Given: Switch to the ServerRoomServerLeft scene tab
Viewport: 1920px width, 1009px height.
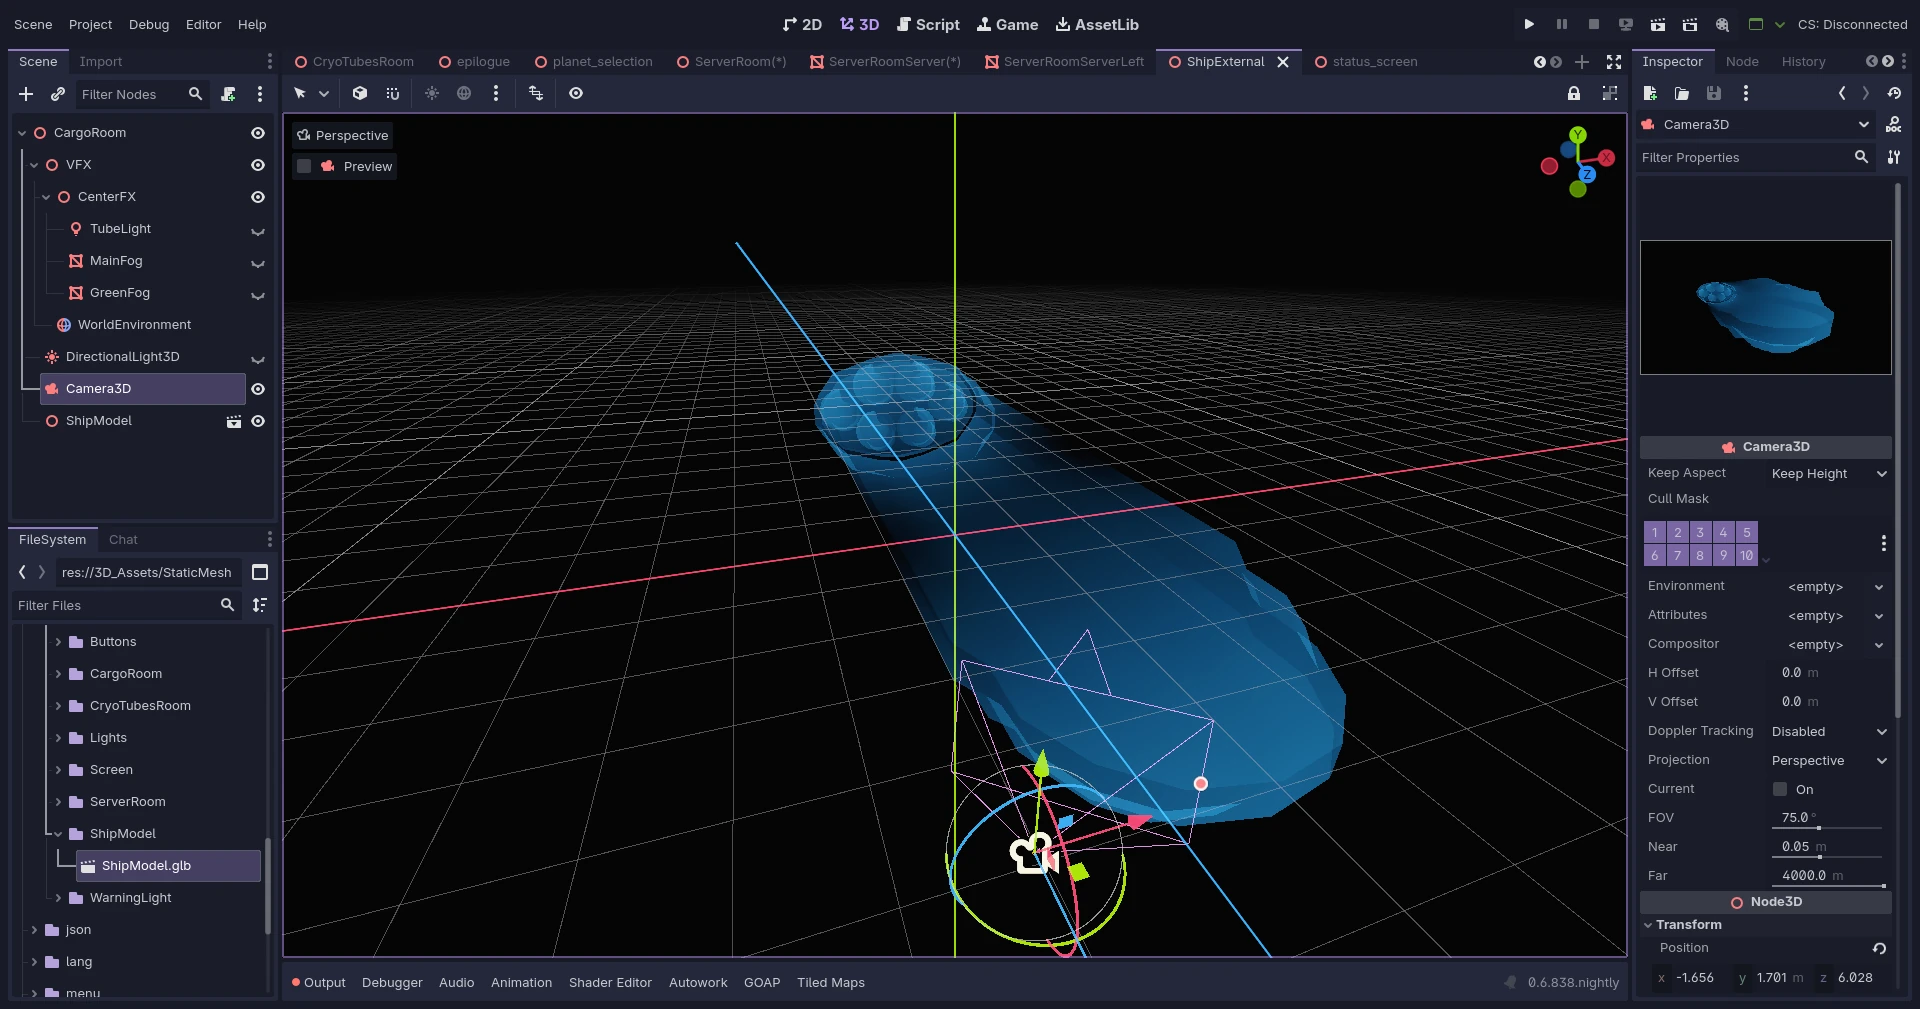Looking at the screenshot, I should (x=1063, y=62).
